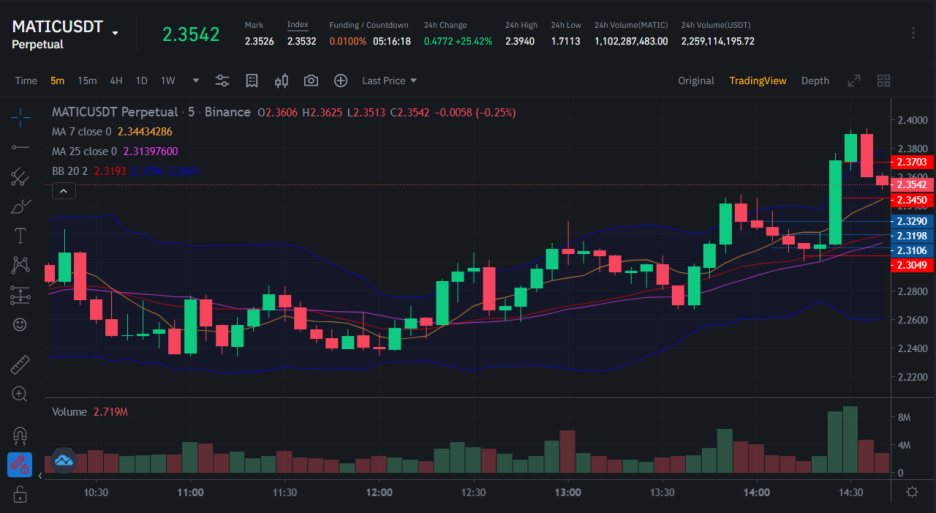Activate the zoom in tool
Image resolution: width=936 pixels, height=513 pixels.
pyautogui.click(x=20, y=394)
